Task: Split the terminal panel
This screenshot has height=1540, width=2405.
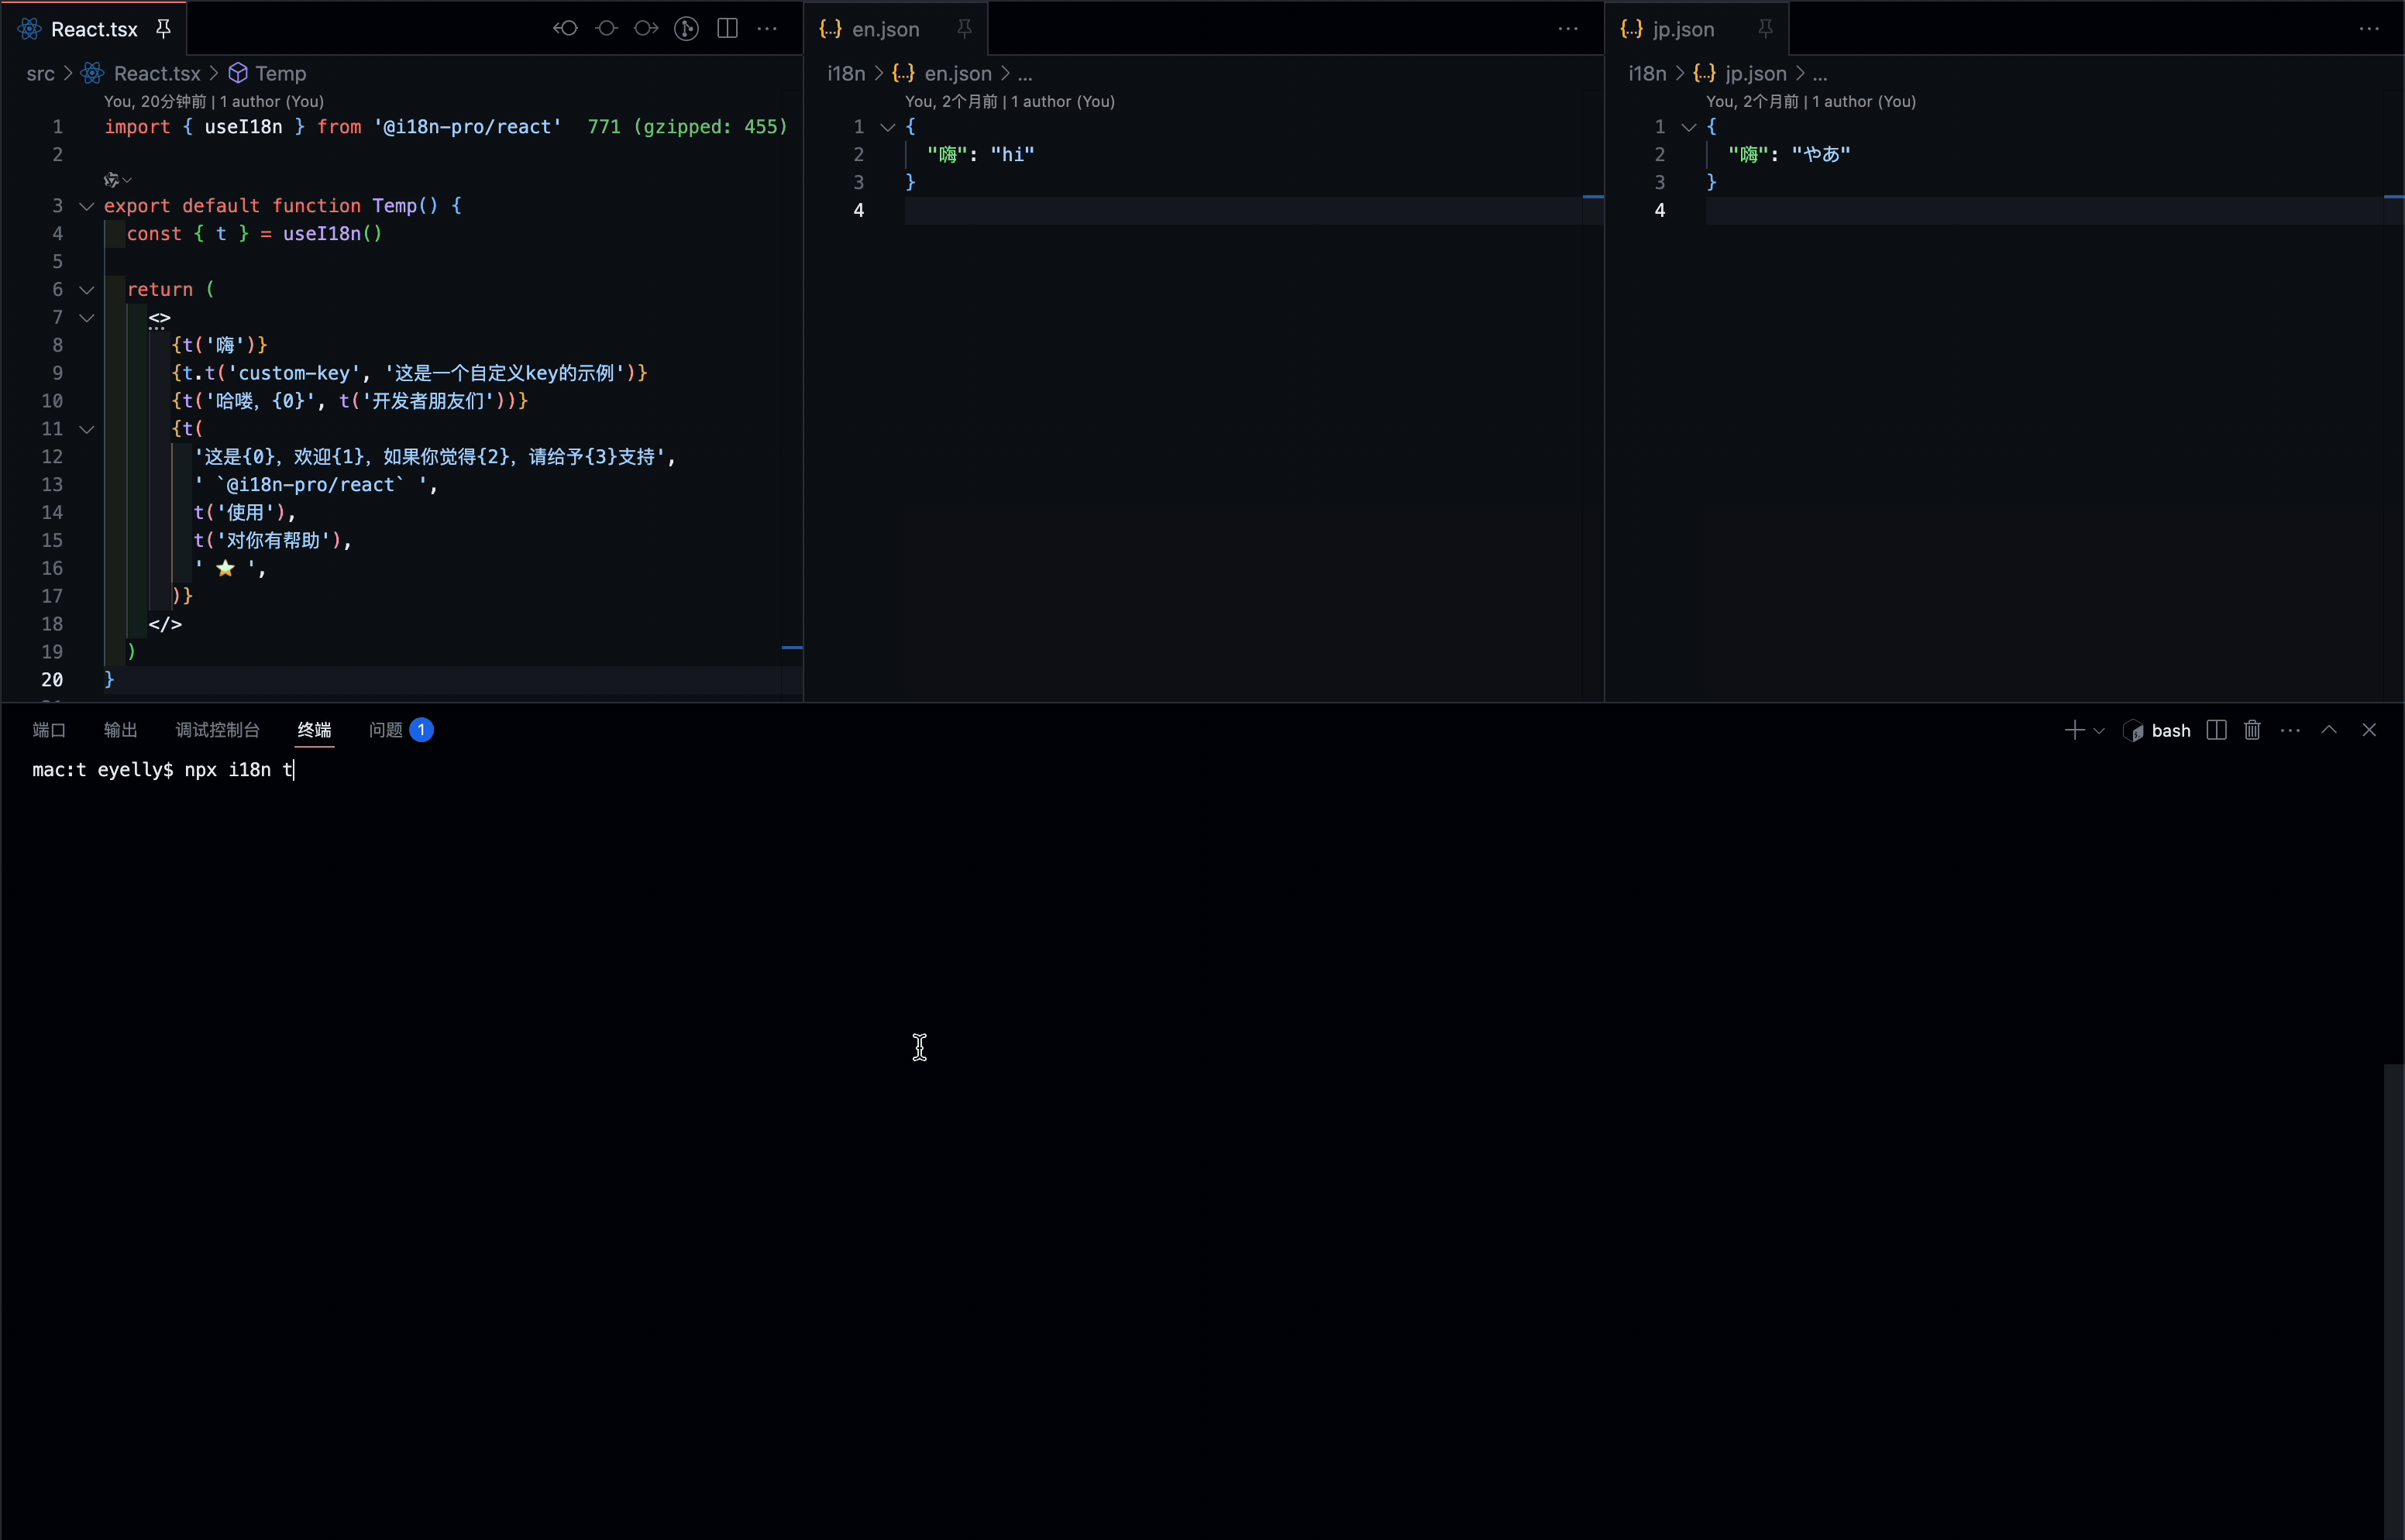Action: pos(2216,730)
